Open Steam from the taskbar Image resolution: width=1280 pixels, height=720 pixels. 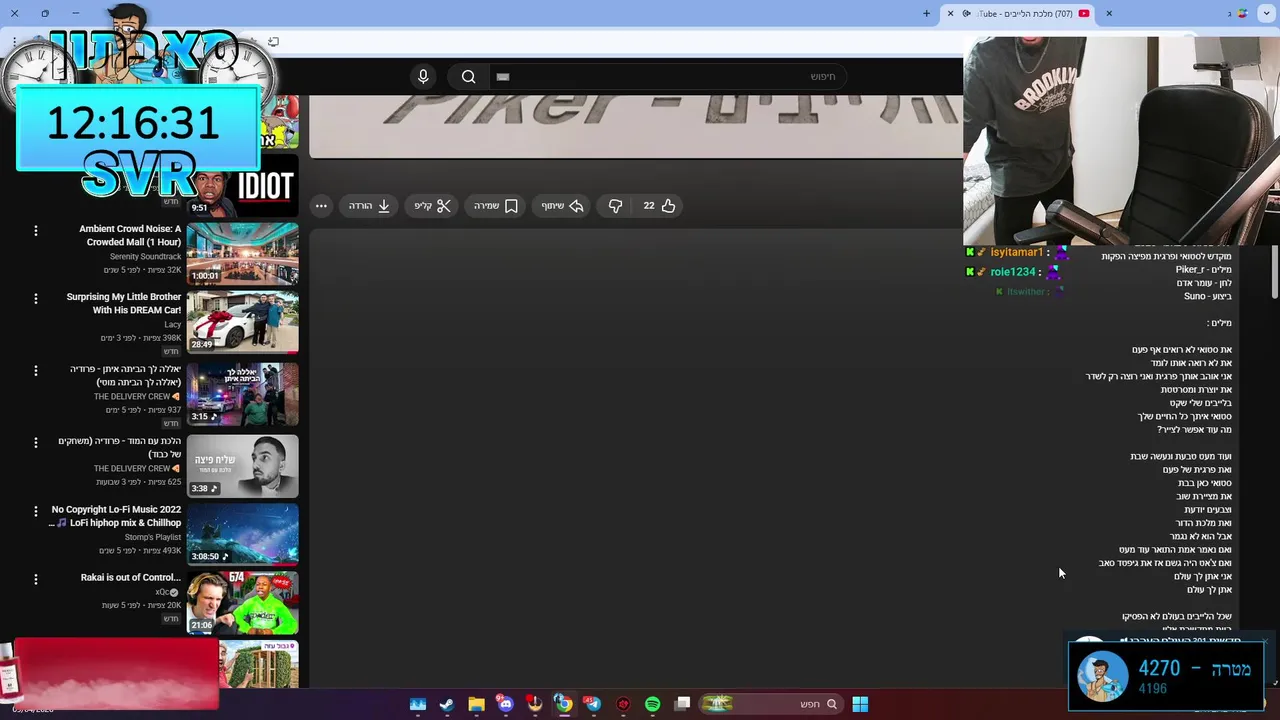pos(447,704)
